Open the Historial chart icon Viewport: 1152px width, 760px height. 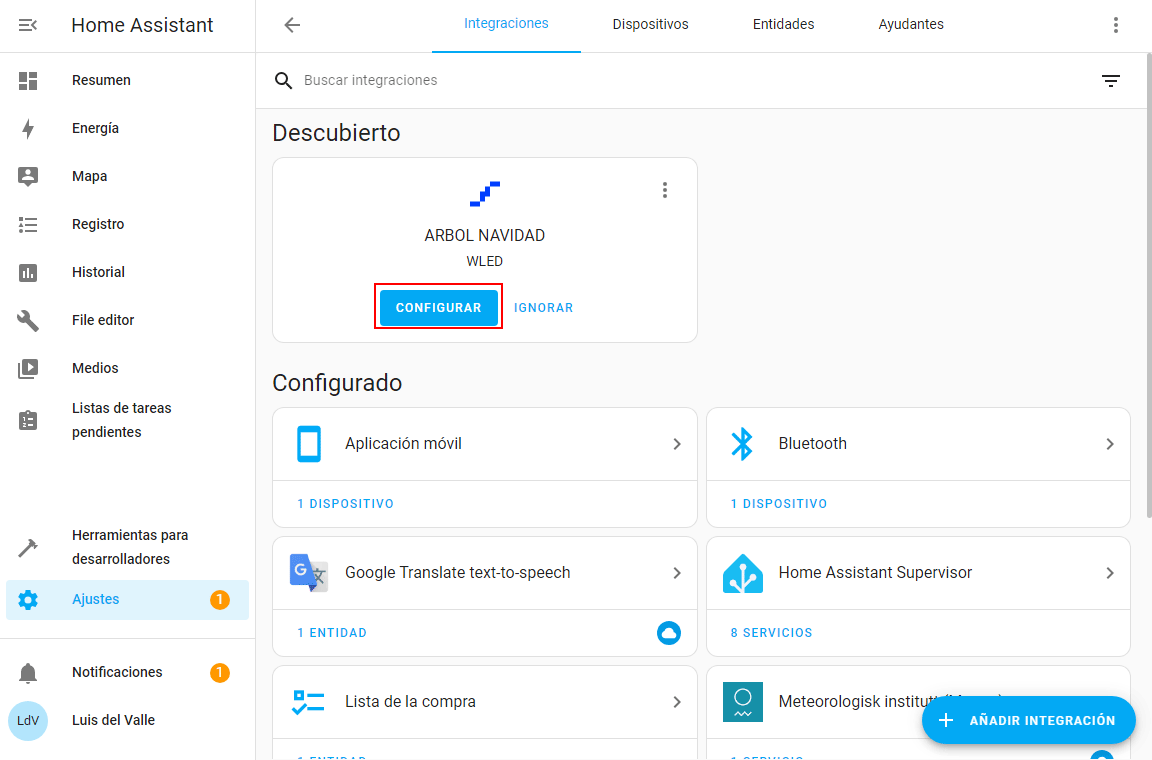click(x=28, y=273)
